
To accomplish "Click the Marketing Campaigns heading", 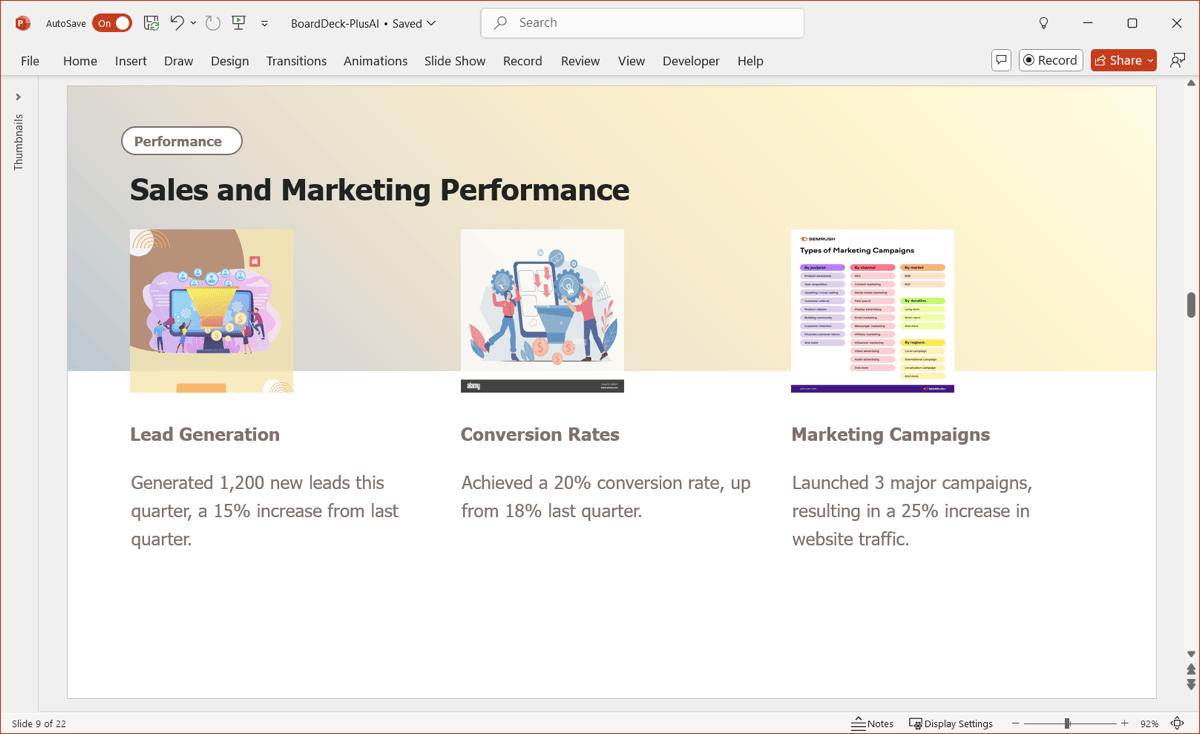I will (890, 434).
